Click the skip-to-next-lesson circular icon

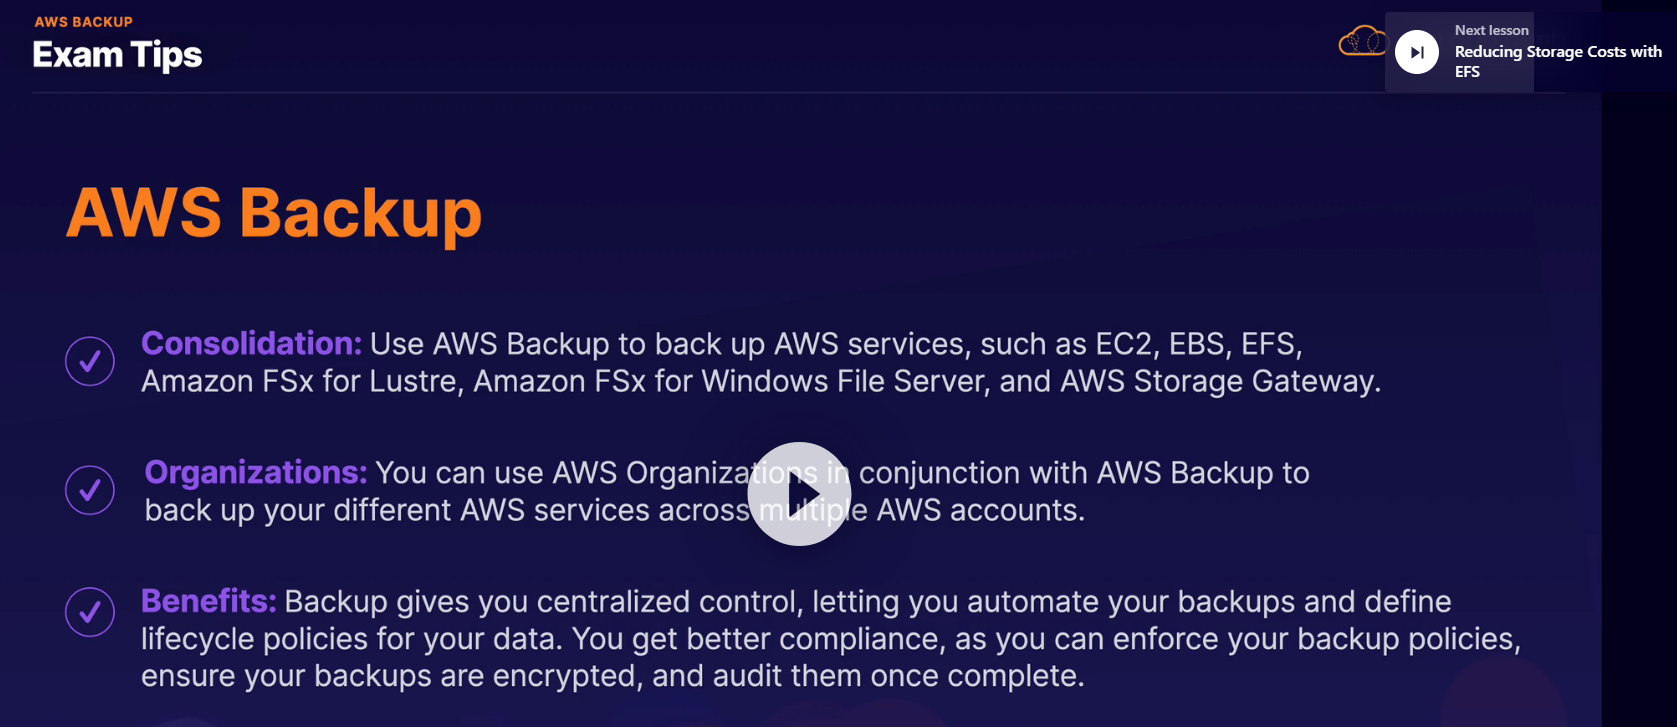click(1417, 52)
